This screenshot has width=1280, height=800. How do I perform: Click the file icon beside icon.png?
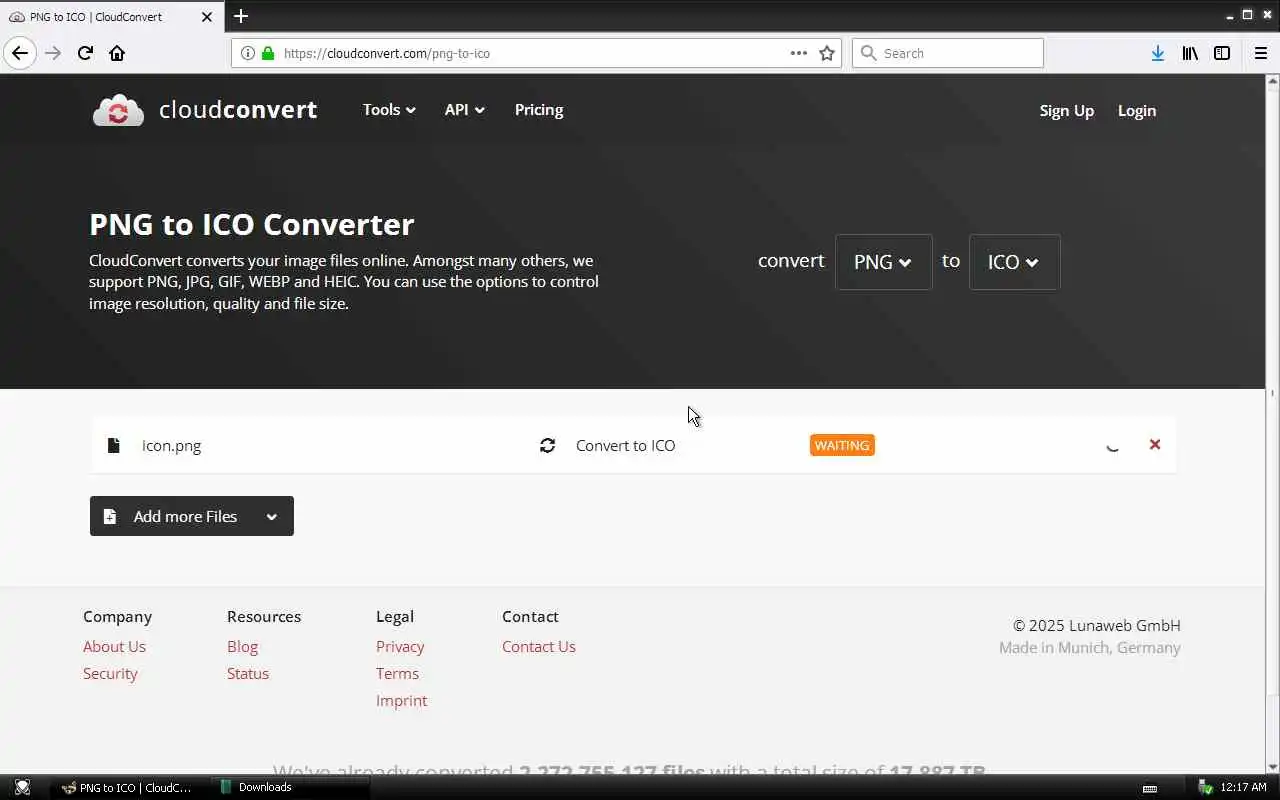click(114, 445)
